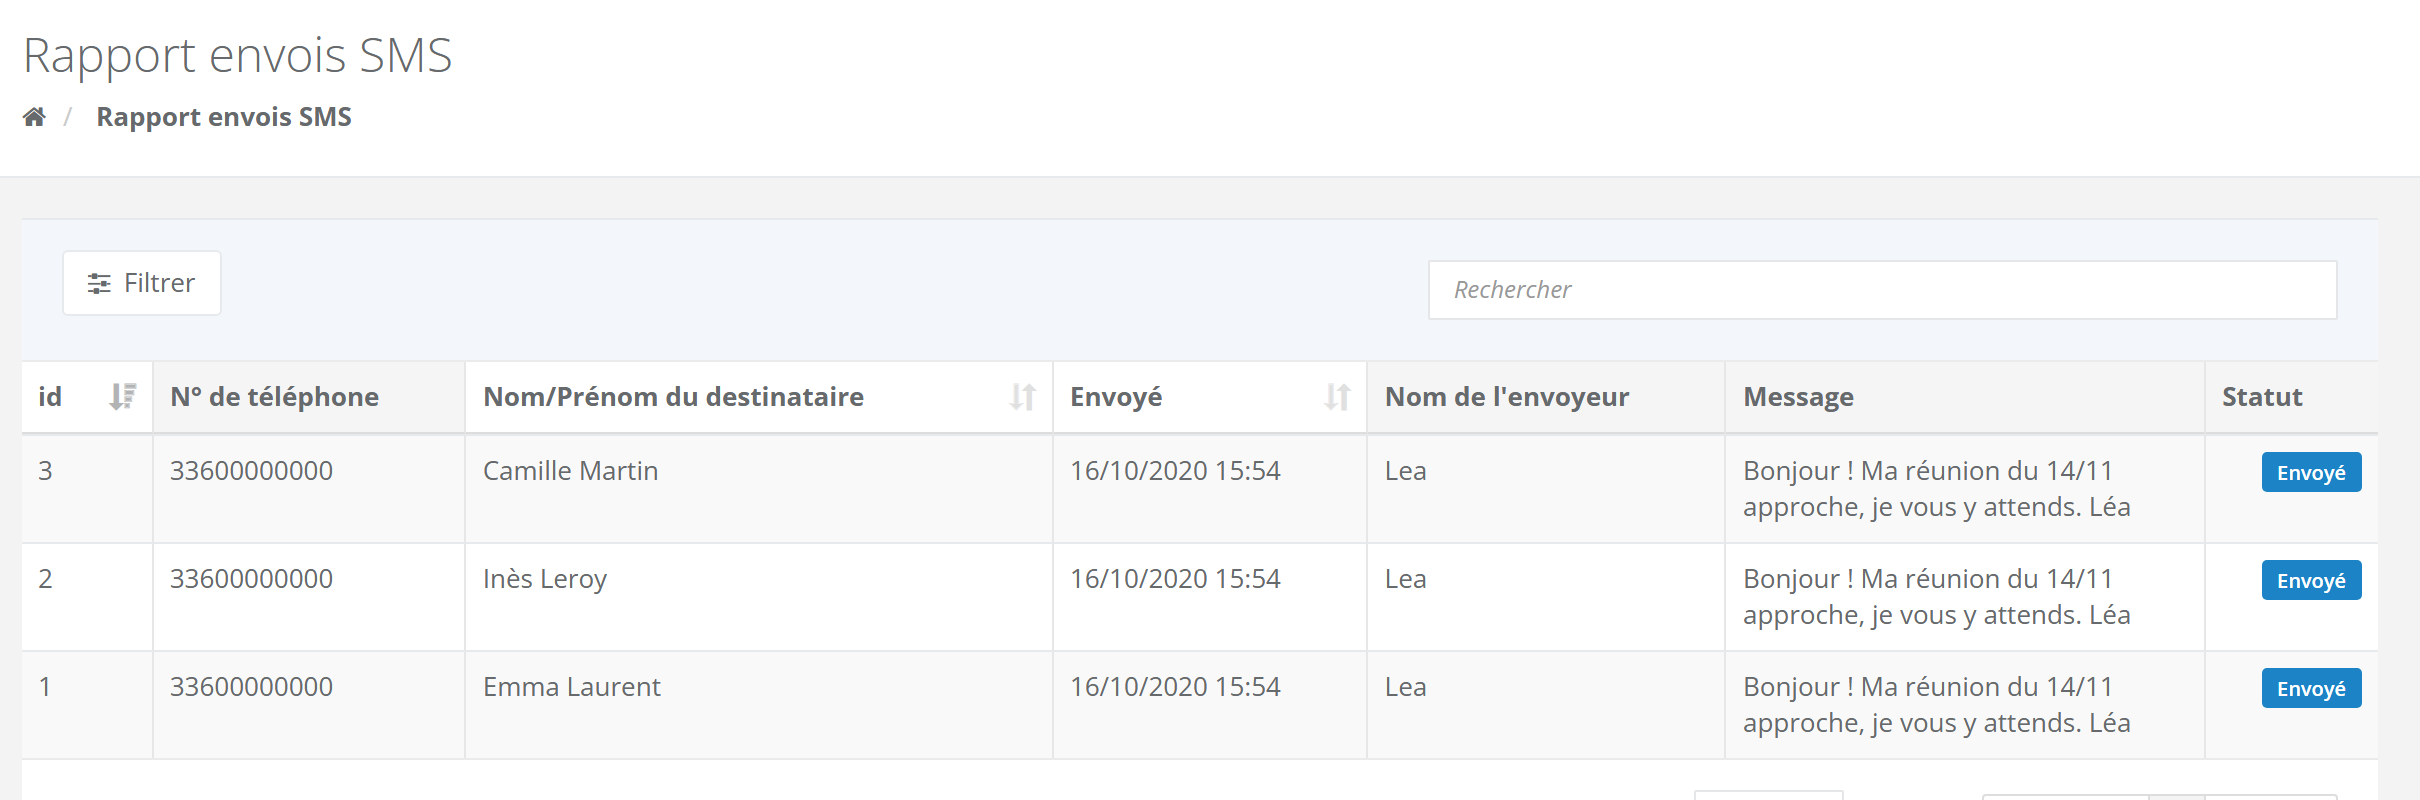Select message text in Camille Martin row
Screen dimensions: 2420x800
(x=1936, y=489)
